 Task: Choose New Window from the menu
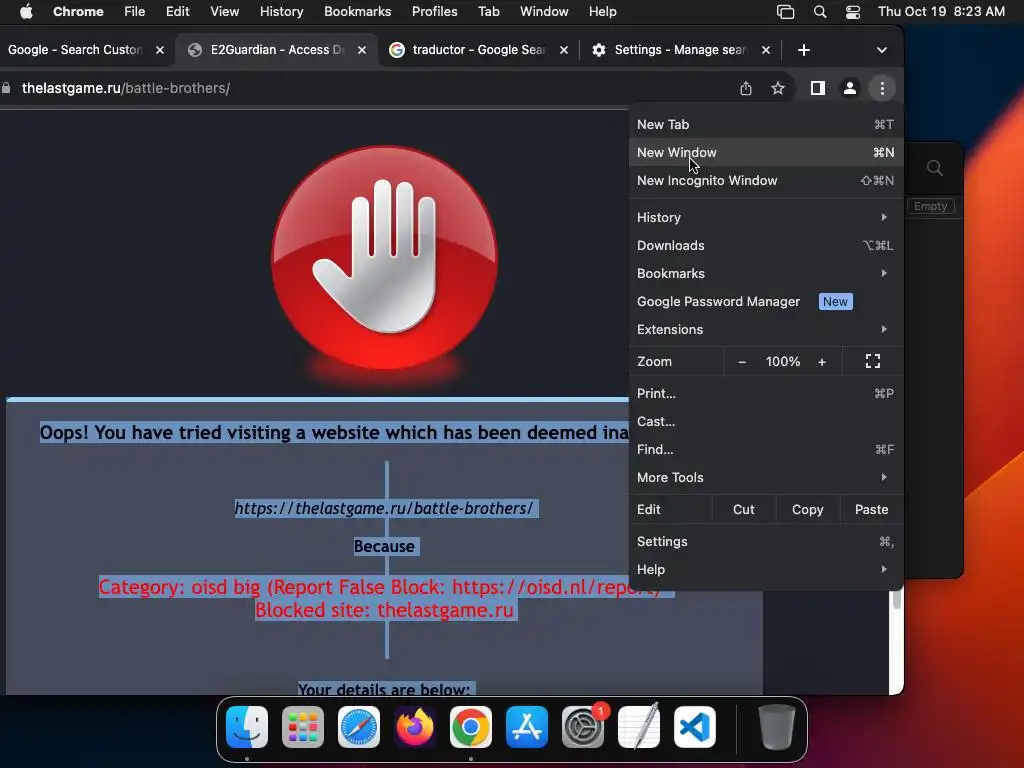pos(765,152)
